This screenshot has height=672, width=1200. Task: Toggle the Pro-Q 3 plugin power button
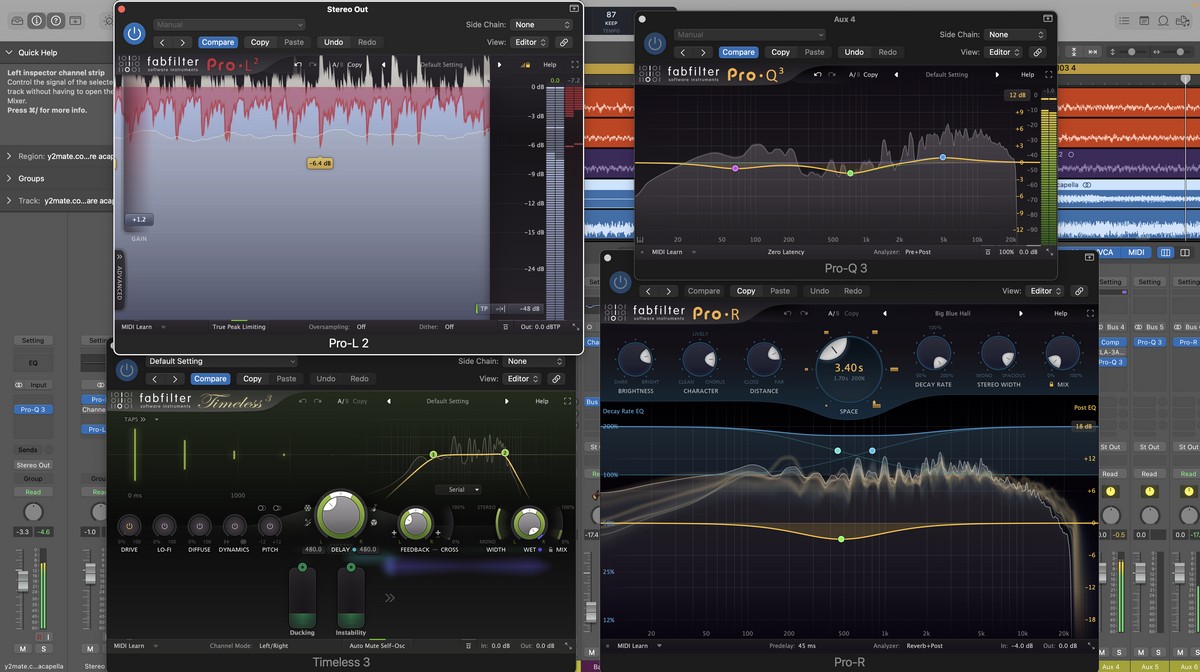(654, 43)
